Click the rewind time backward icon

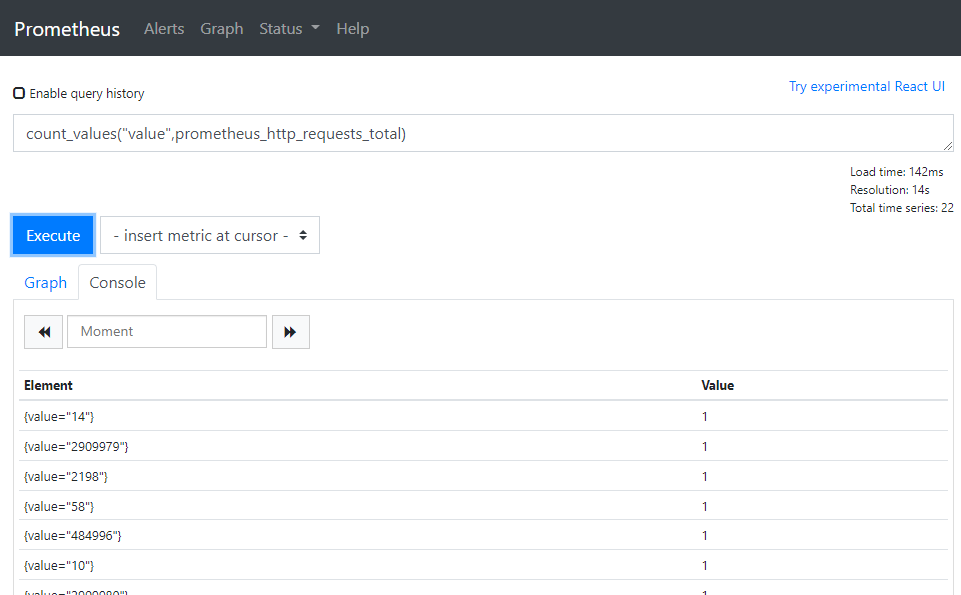click(43, 332)
